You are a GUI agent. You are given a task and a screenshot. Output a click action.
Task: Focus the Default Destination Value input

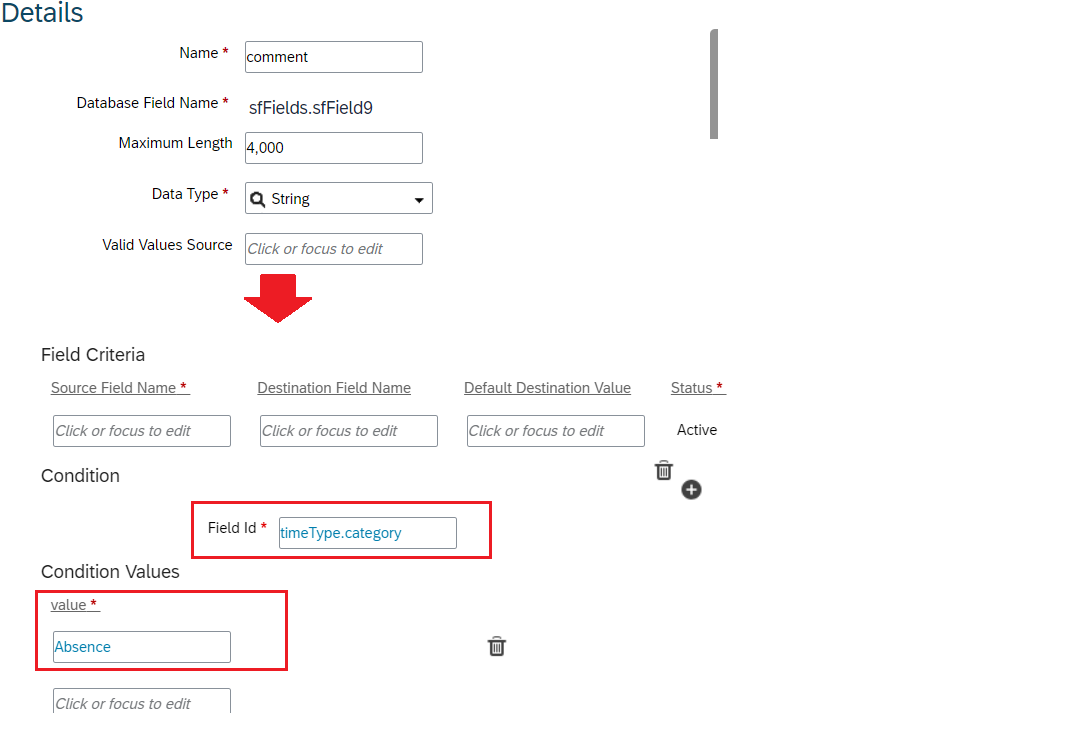556,431
